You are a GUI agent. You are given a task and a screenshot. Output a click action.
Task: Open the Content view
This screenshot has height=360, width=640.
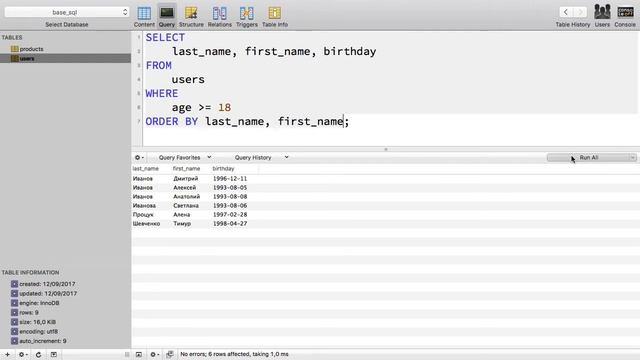144,16
